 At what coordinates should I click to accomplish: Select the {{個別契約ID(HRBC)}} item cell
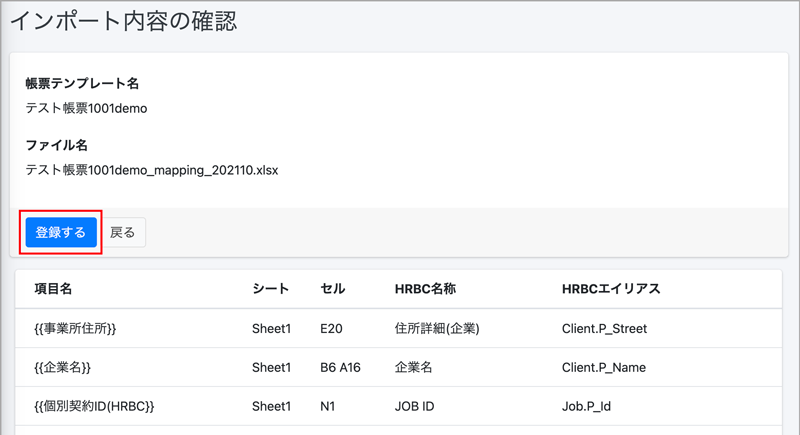coord(94,406)
